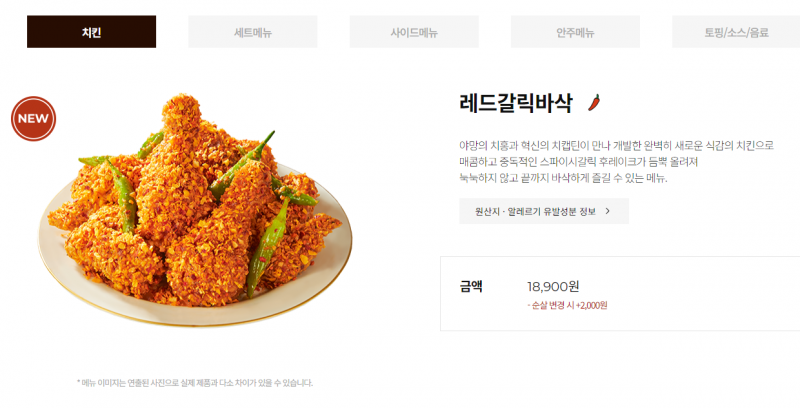Screen dimensions: 800x408
Task: Open 원산지 · 알레르기 유발성분 정보 button
Action: click(x=544, y=211)
